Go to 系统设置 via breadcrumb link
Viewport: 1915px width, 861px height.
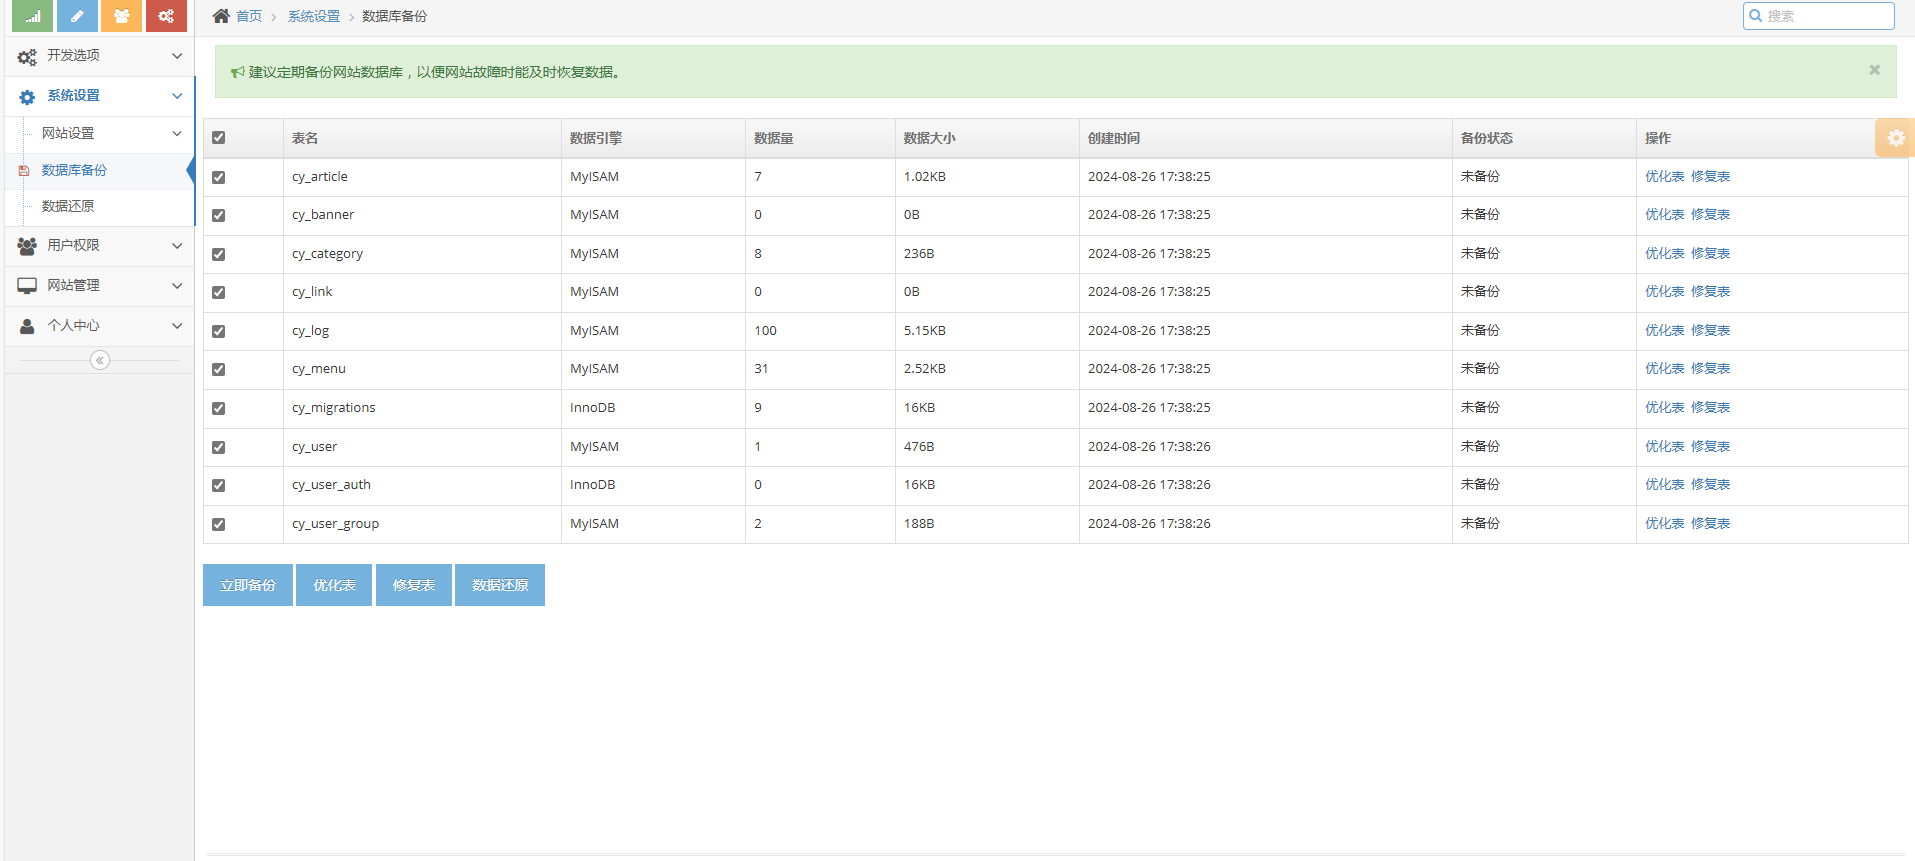314,16
